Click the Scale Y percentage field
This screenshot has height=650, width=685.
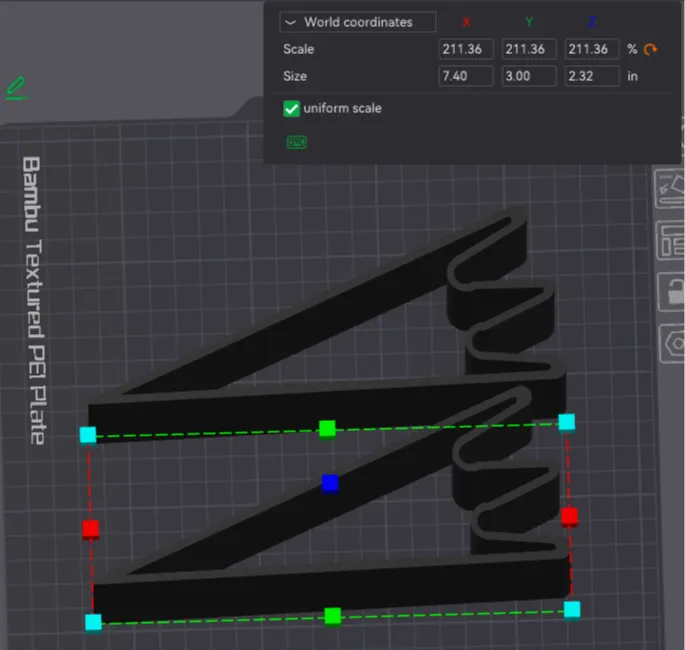(x=529, y=49)
